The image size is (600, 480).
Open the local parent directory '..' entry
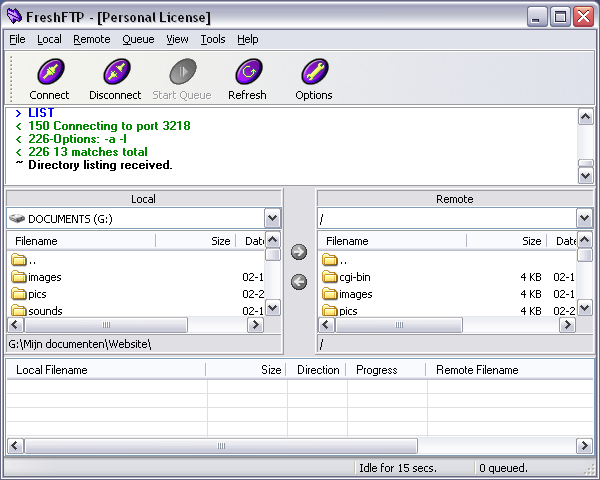point(32,260)
